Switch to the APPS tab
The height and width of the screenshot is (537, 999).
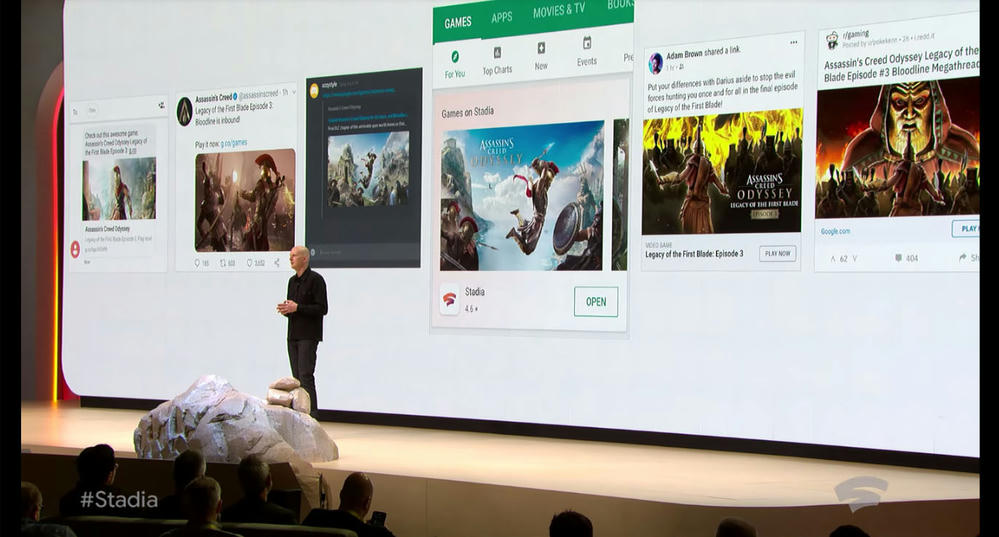click(x=501, y=17)
